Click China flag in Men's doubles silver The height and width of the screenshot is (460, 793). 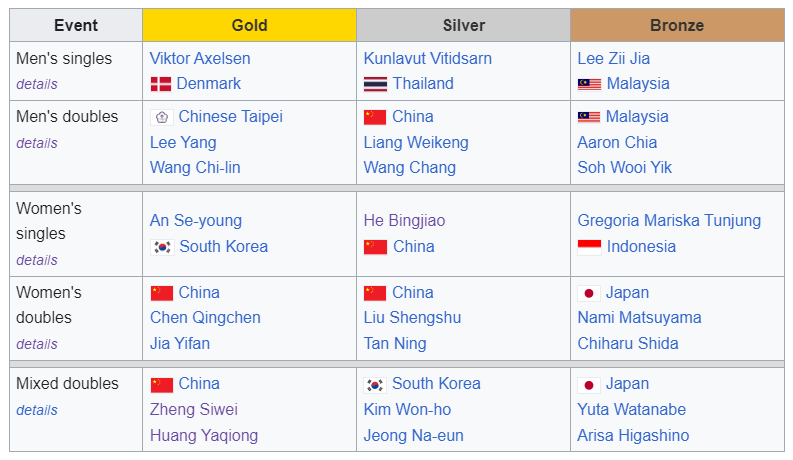point(375,117)
